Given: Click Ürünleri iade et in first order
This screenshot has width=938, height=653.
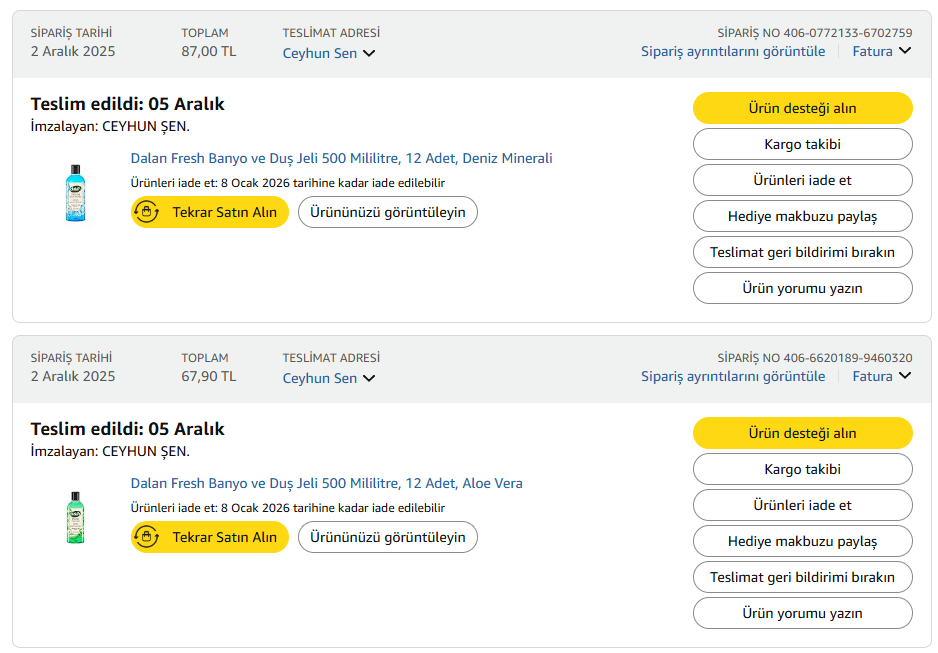Looking at the screenshot, I should coord(803,180).
